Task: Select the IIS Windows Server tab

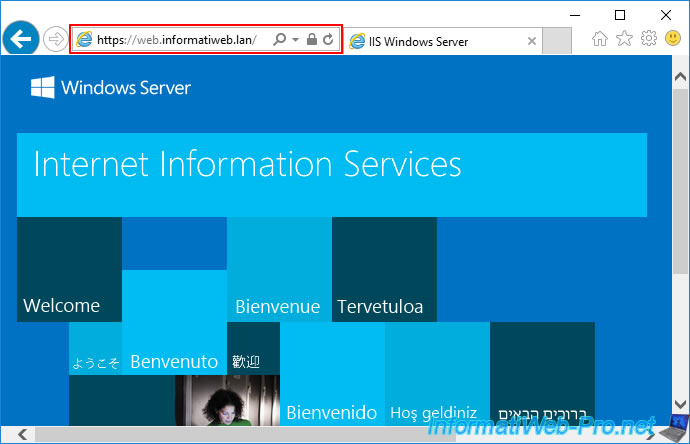Action: coord(442,41)
